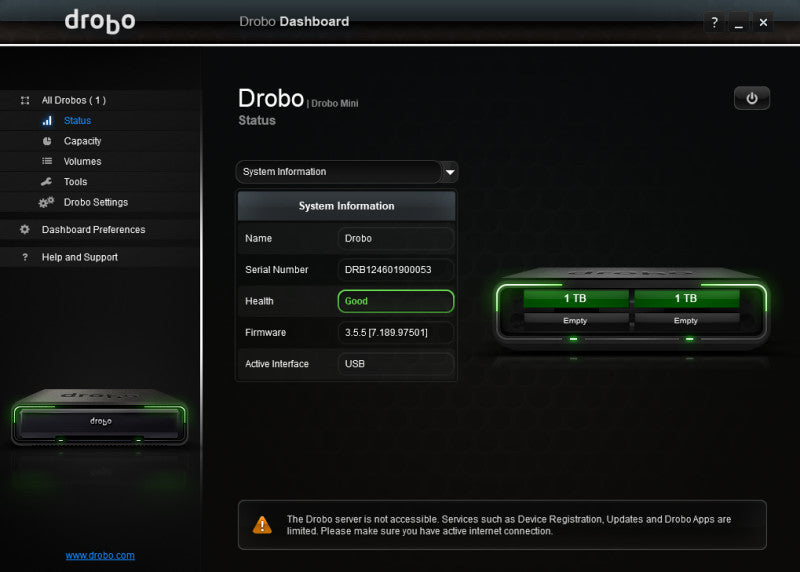Click the Drobo Settings gears icon
The width and height of the screenshot is (800, 572).
[46, 202]
